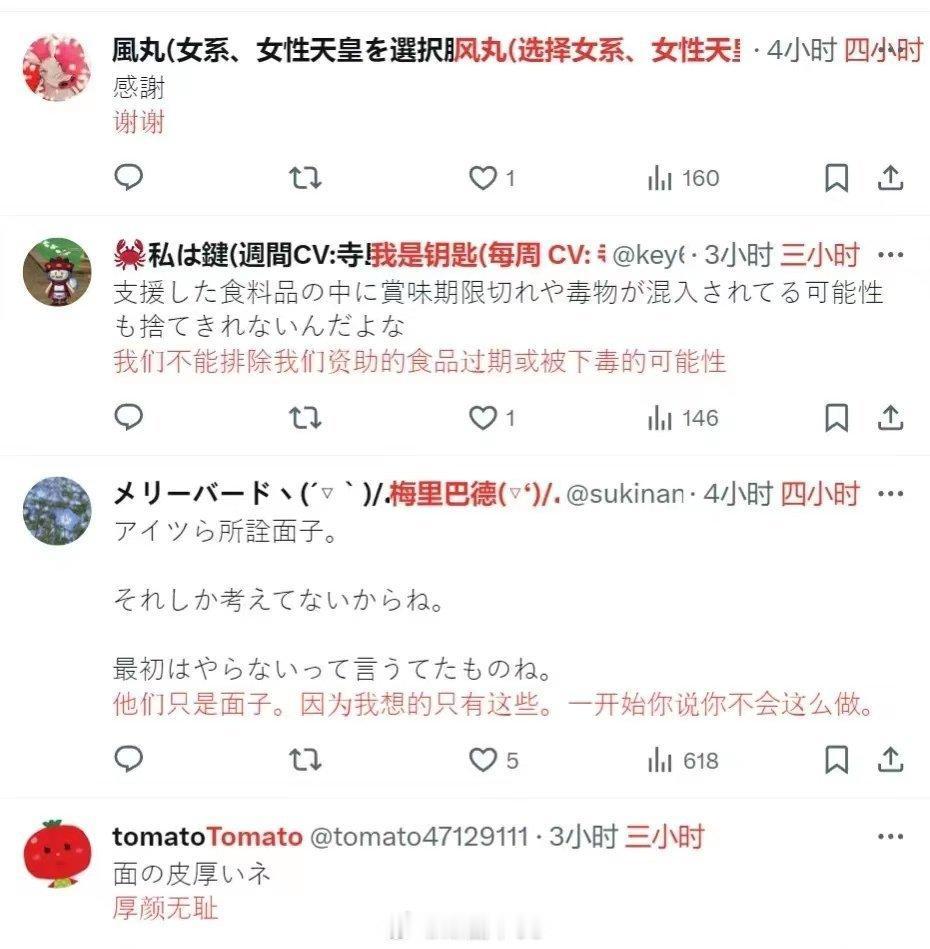This screenshot has width=930, height=949.
Task: View analytics showing 618 views
Action: 683,760
